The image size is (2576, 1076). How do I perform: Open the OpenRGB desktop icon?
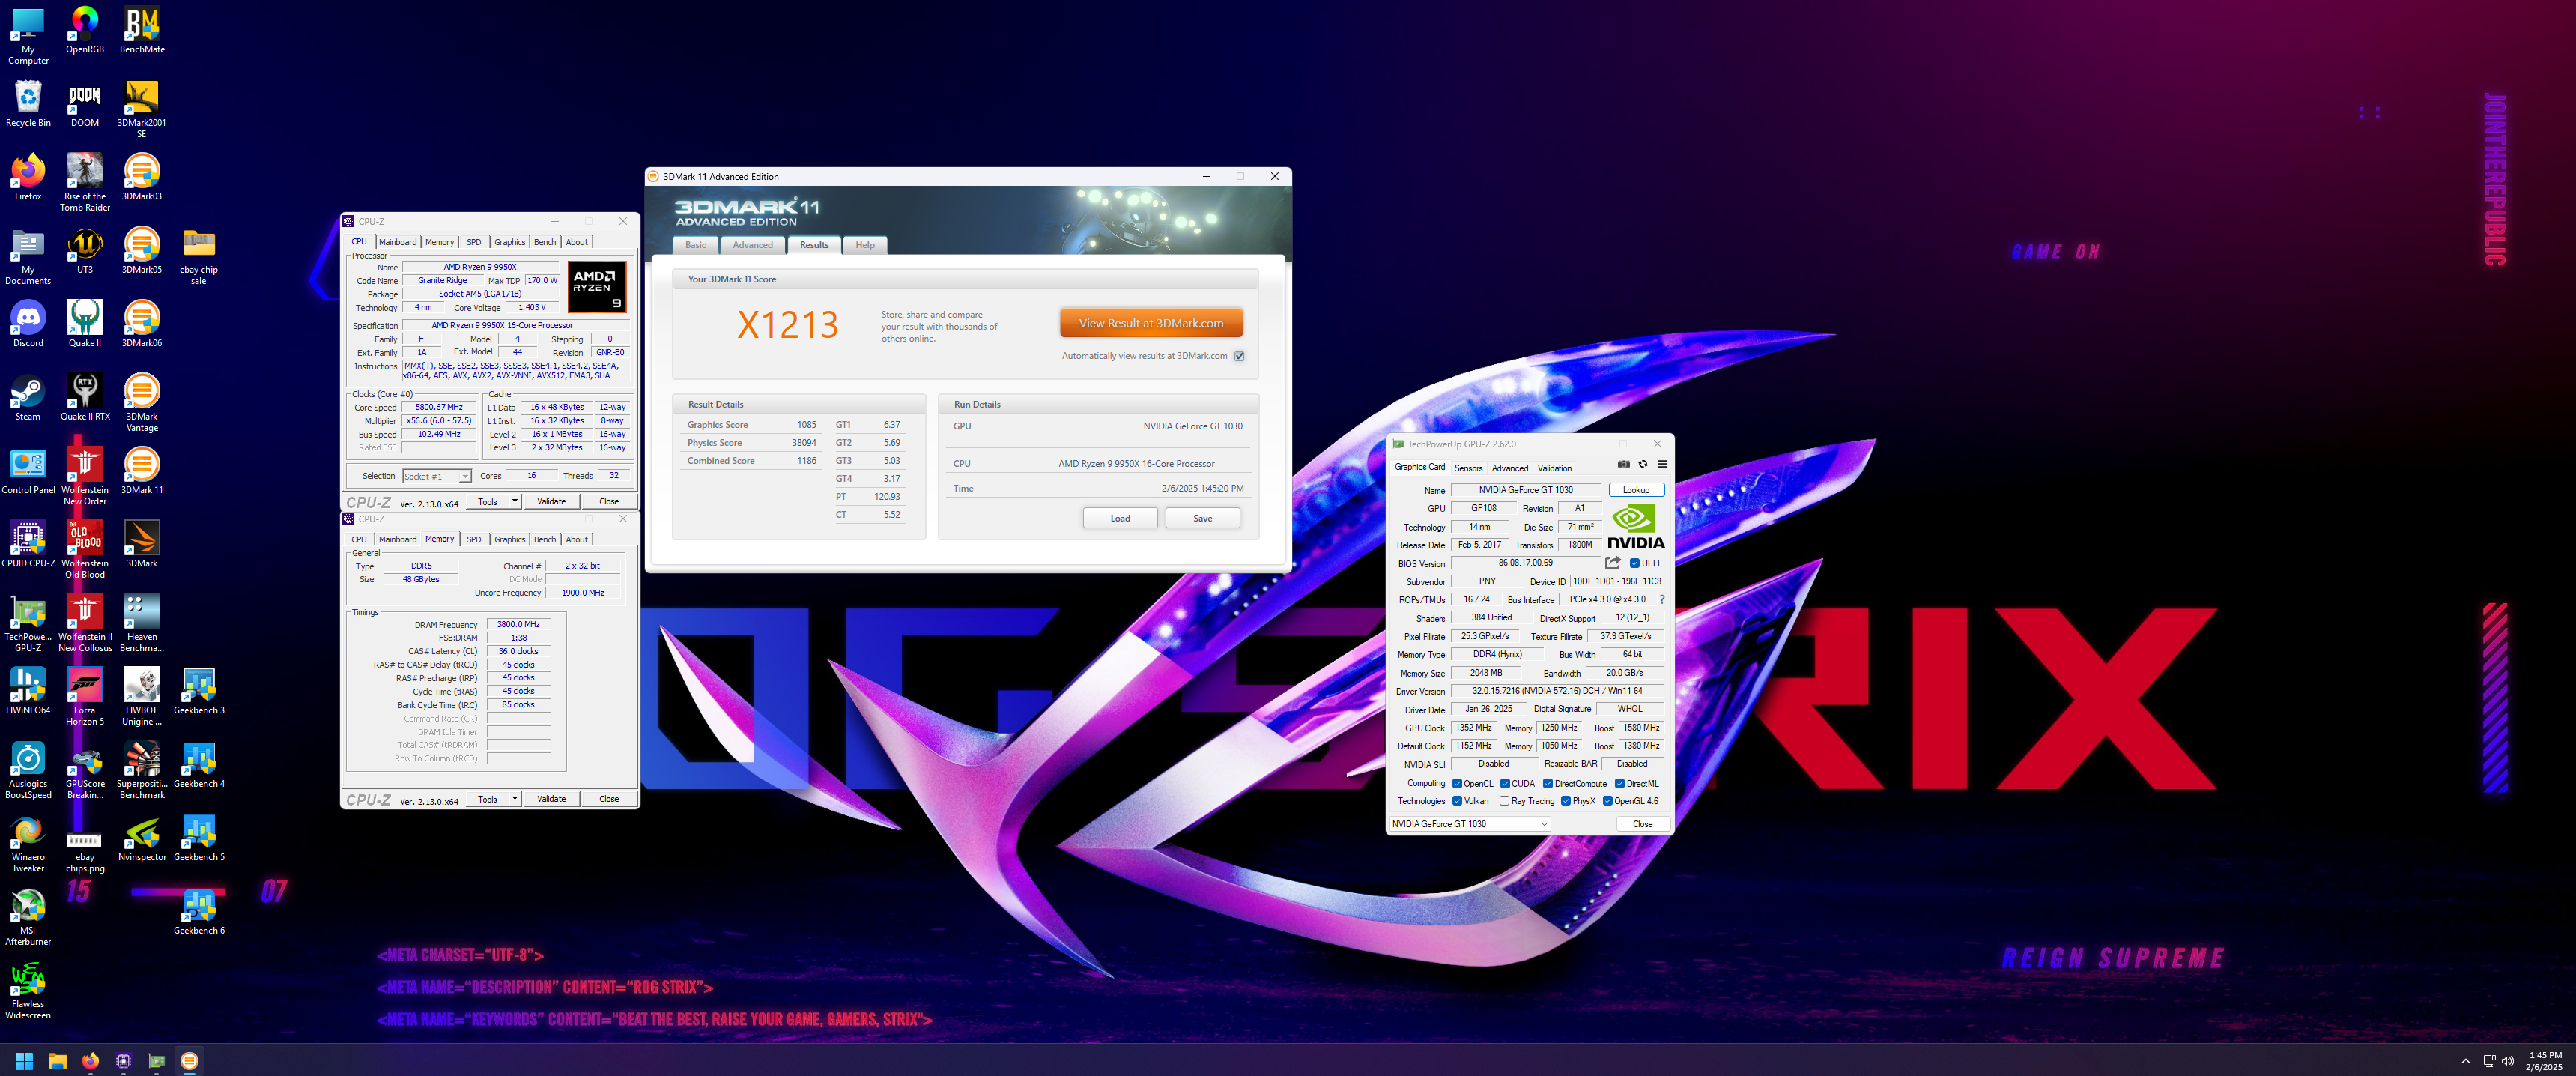85,29
